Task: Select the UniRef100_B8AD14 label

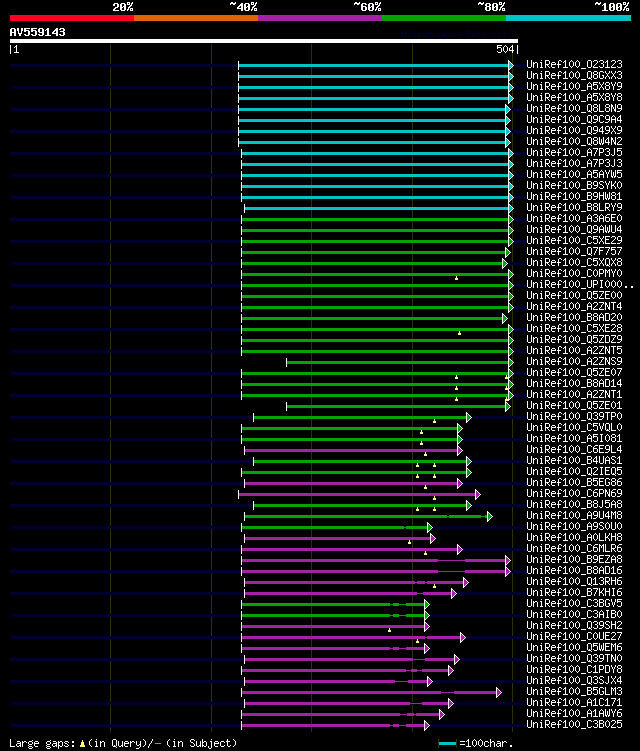Action: point(574,384)
